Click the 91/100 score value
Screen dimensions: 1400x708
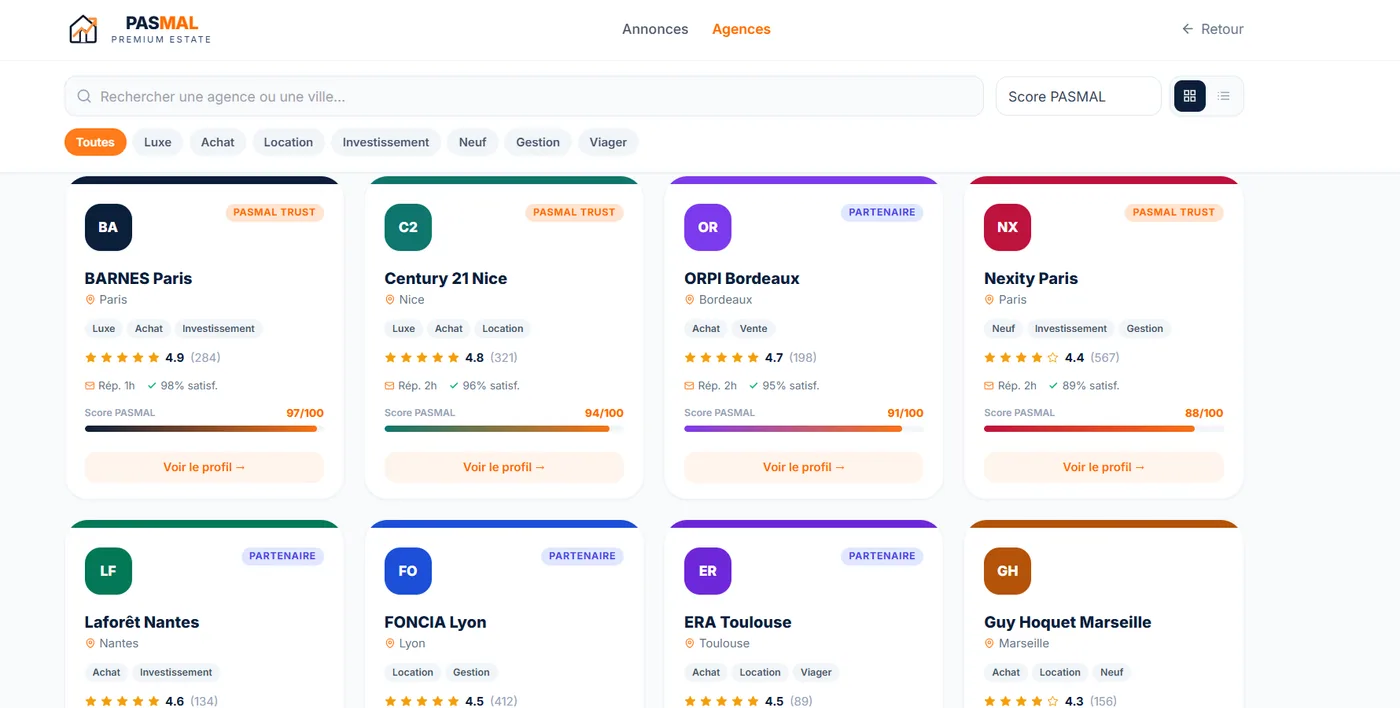tap(905, 413)
